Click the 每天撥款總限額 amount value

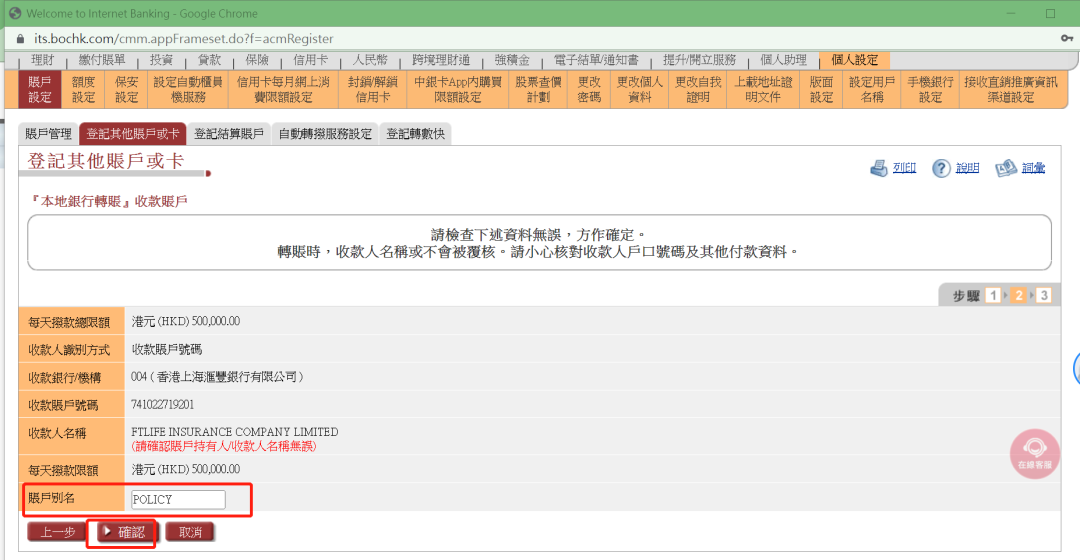tap(186, 322)
